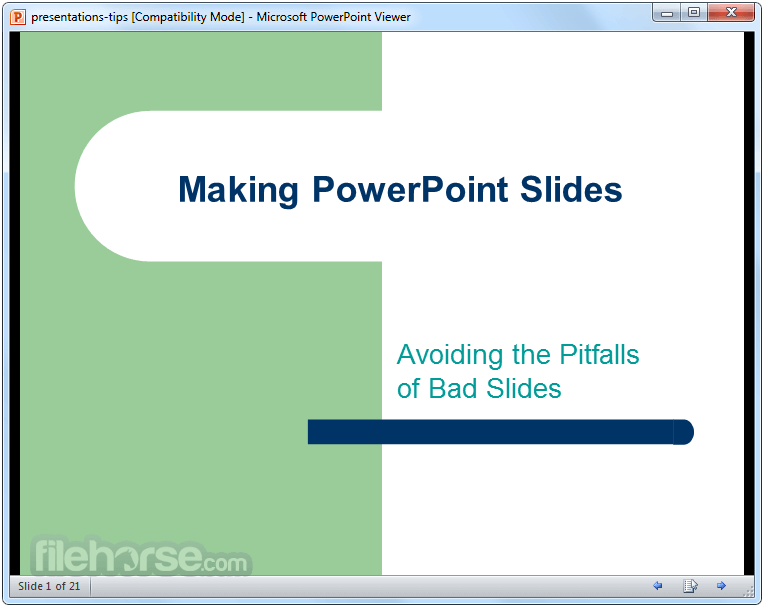This screenshot has width=764, height=607.
Task: Close the PowerPoint Viewer window
Action: click(731, 13)
